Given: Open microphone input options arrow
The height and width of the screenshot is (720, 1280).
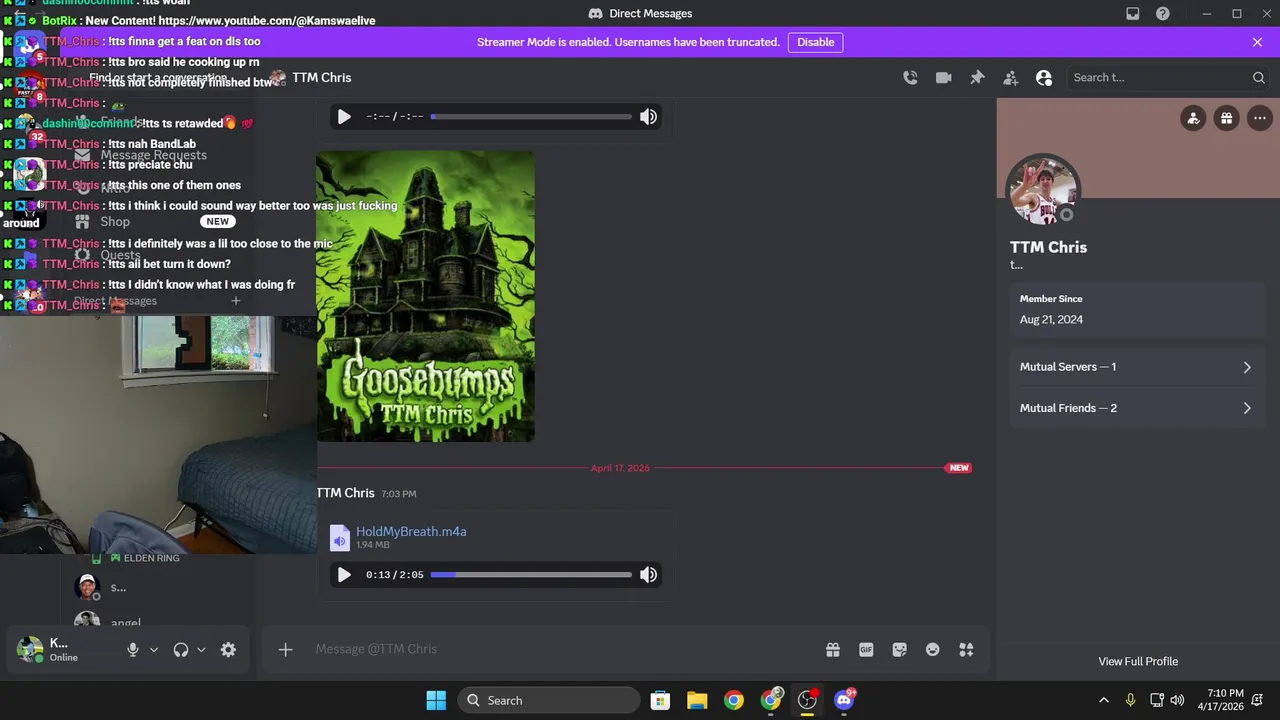Looking at the screenshot, I should click(153, 649).
